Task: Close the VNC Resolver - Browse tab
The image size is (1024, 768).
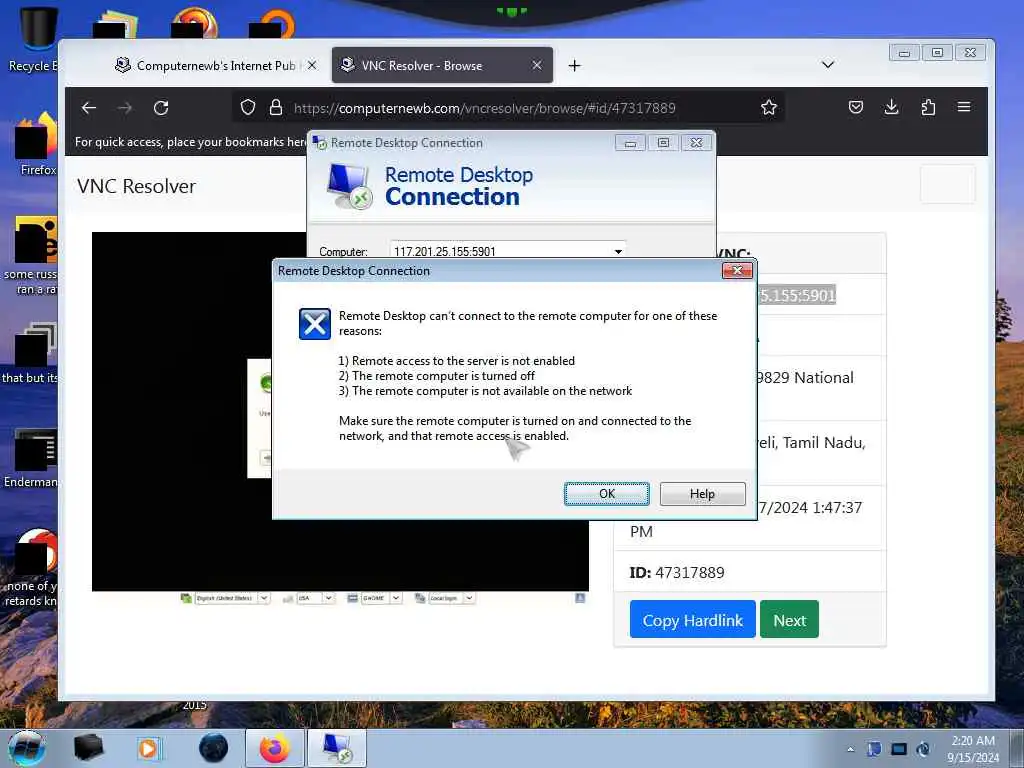Action: [x=536, y=65]
